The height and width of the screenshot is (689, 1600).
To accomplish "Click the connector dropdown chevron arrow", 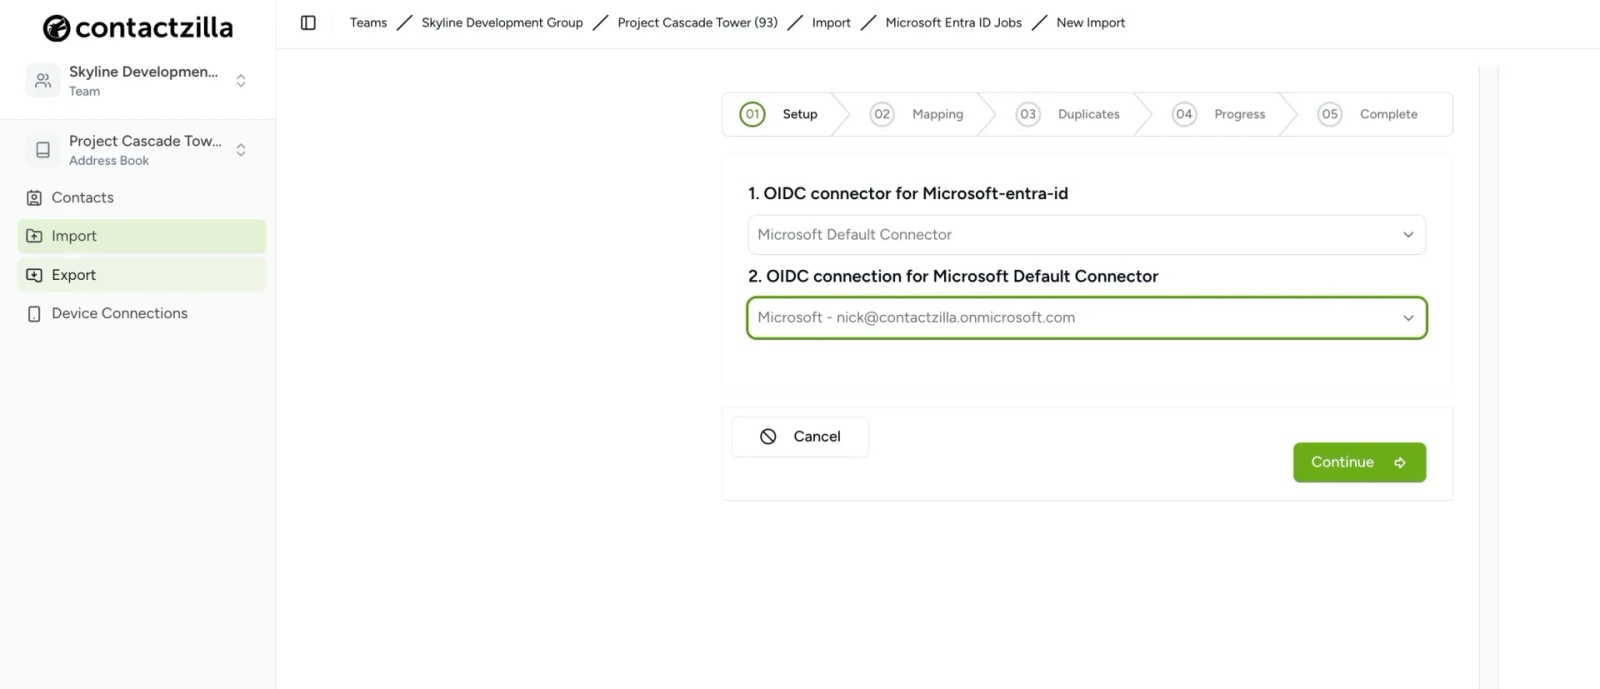I will (1408, 235).
